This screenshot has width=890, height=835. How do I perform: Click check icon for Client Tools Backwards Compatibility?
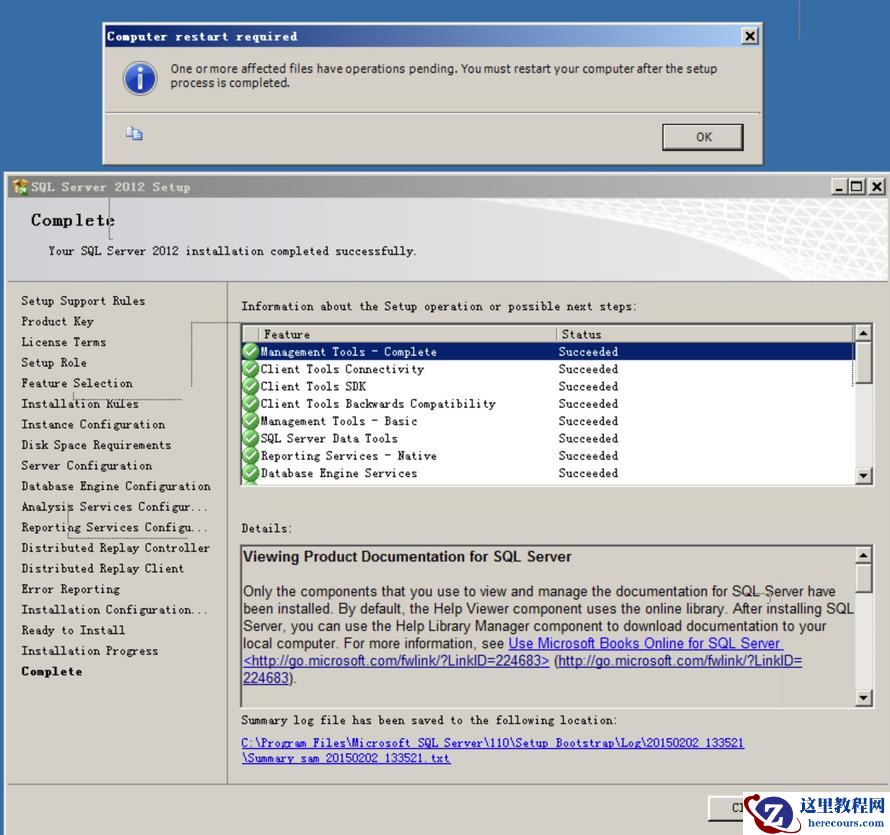click(x=250, y=404)
